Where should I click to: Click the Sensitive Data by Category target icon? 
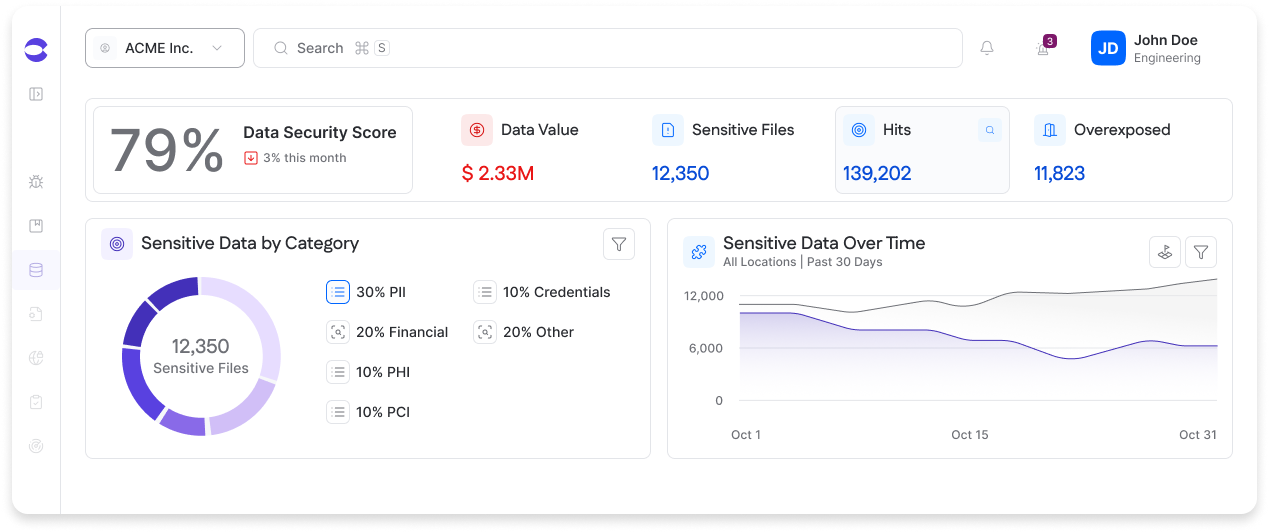click(x=117, y=244)
